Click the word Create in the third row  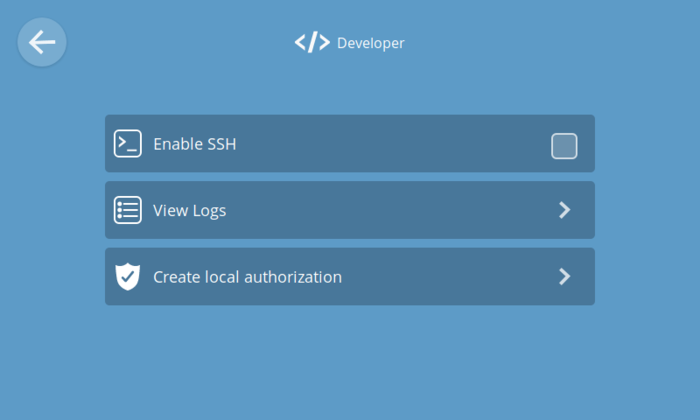point(176,277)
